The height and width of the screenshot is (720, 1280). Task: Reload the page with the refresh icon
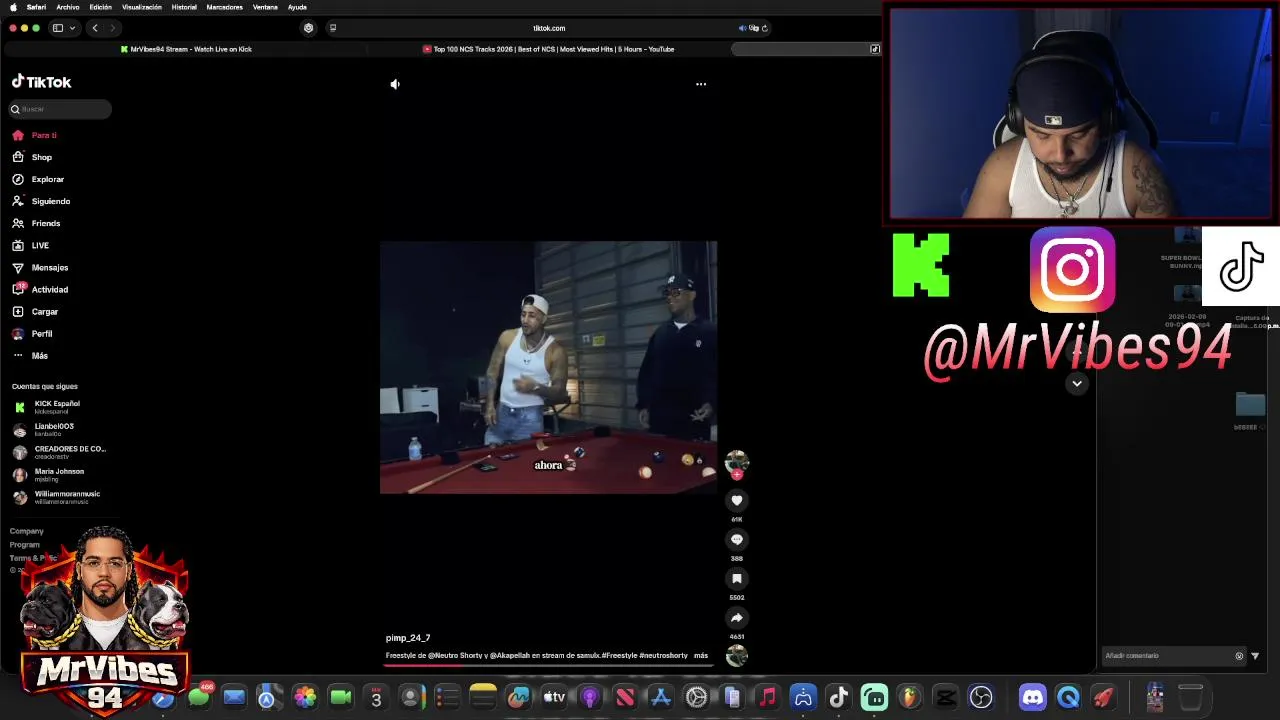tap(765, 28)
